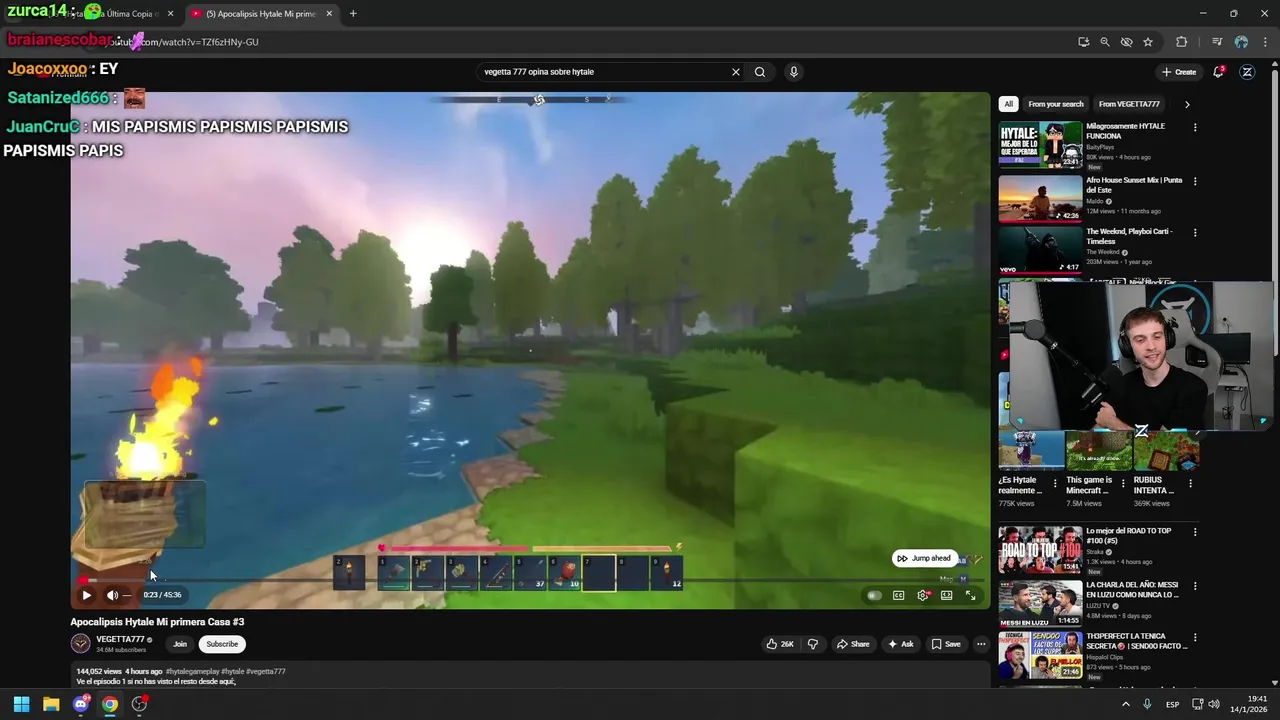1280x720 pixels.
Task: Click install app icon in address bar
Action: pyautogui.click(x=1084, y=42)
